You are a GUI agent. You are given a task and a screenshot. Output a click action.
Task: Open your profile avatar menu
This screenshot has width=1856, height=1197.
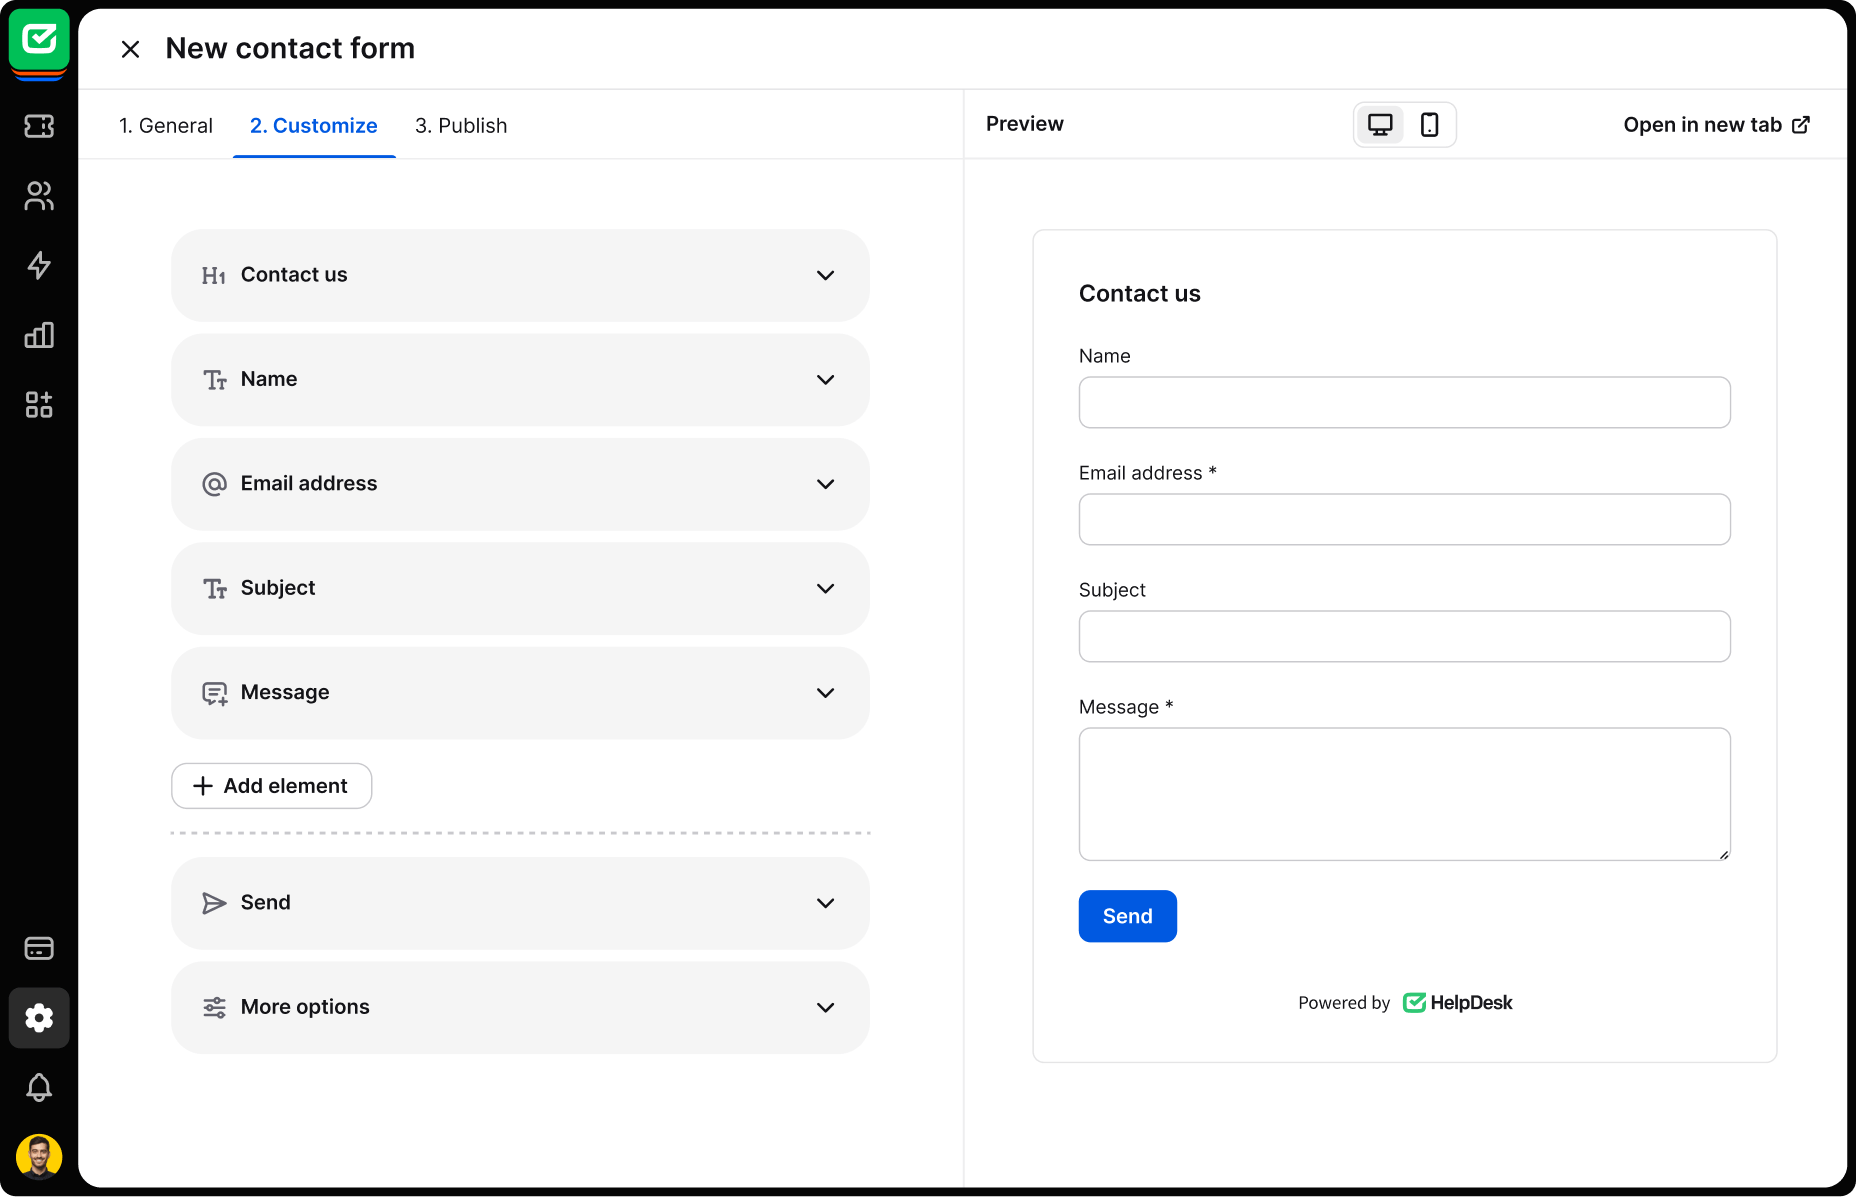[x=39, y=1156]
